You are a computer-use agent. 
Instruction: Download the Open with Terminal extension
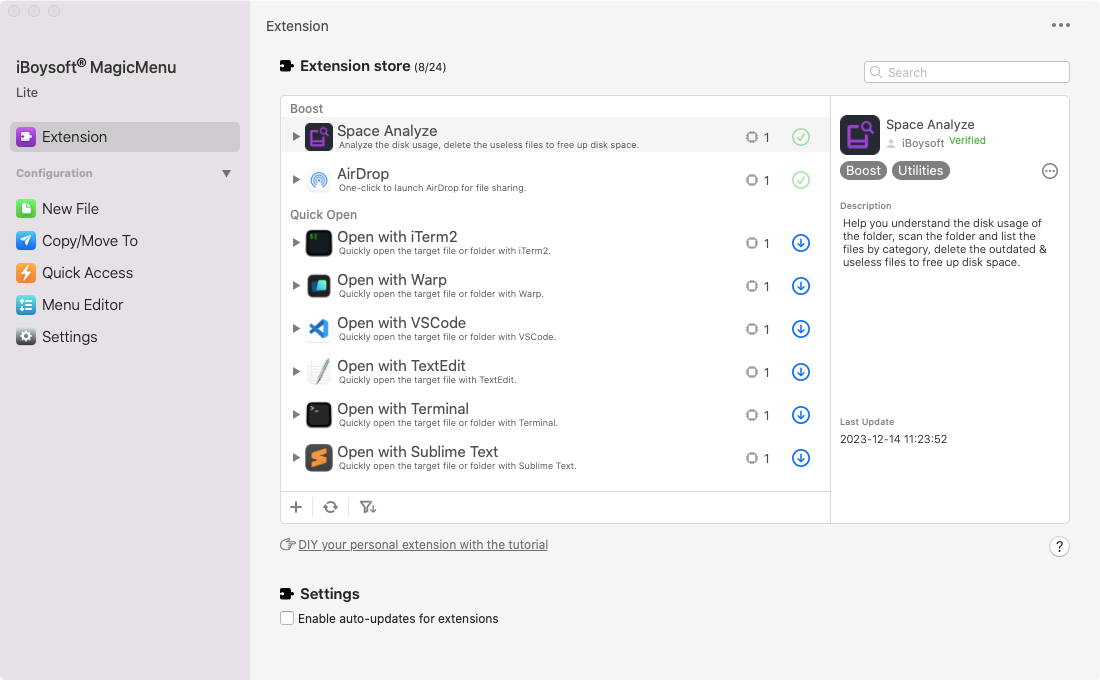click(x=800, y=415)
